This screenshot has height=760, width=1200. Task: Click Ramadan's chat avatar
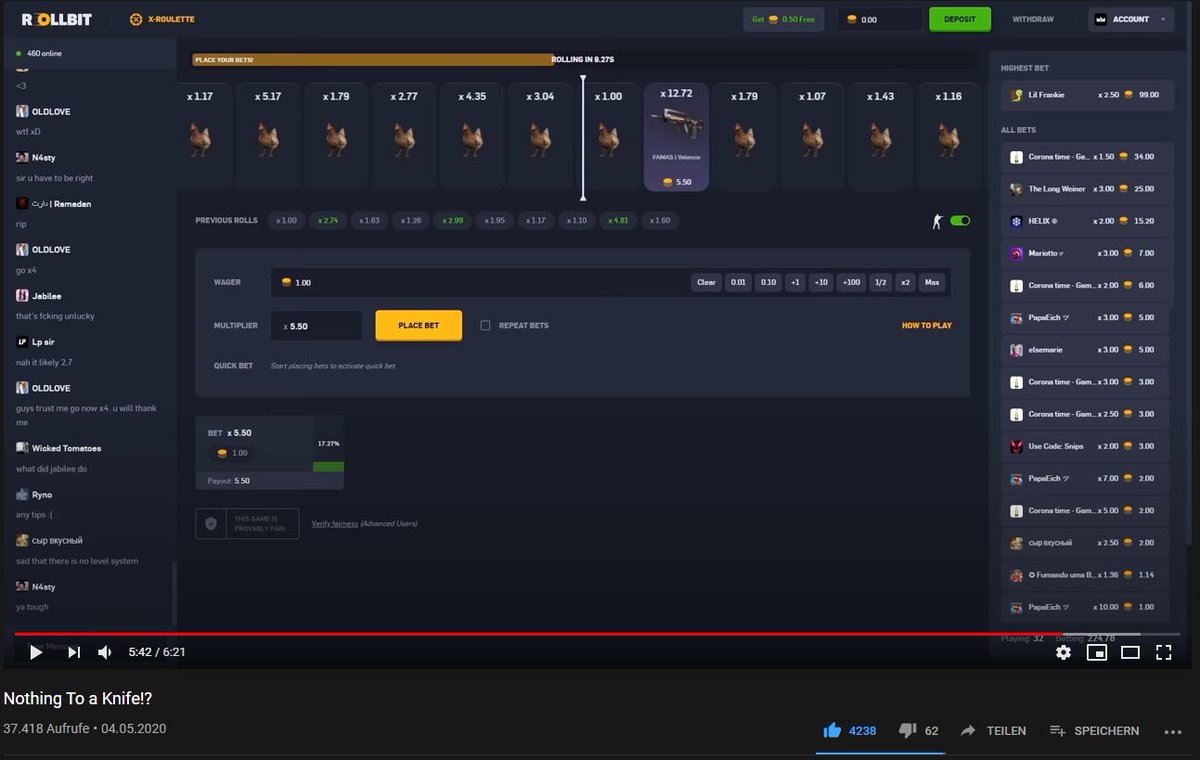[x=22, y=203]
